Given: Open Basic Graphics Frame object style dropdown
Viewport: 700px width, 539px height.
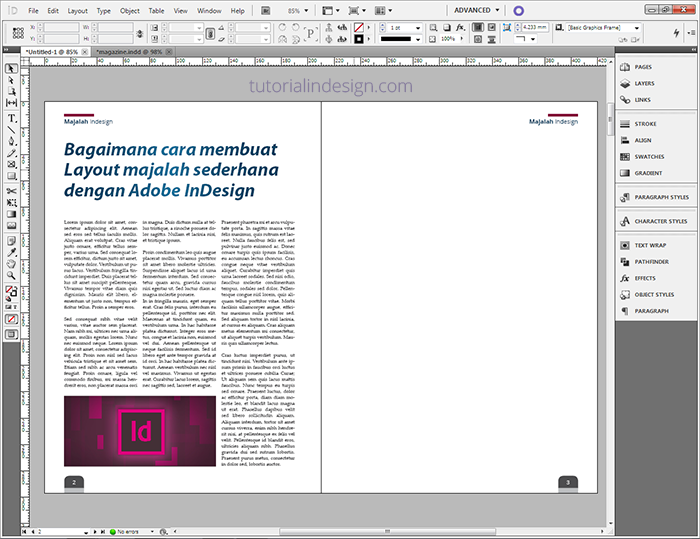Looking at the screenshot, I should pos(637,28).
